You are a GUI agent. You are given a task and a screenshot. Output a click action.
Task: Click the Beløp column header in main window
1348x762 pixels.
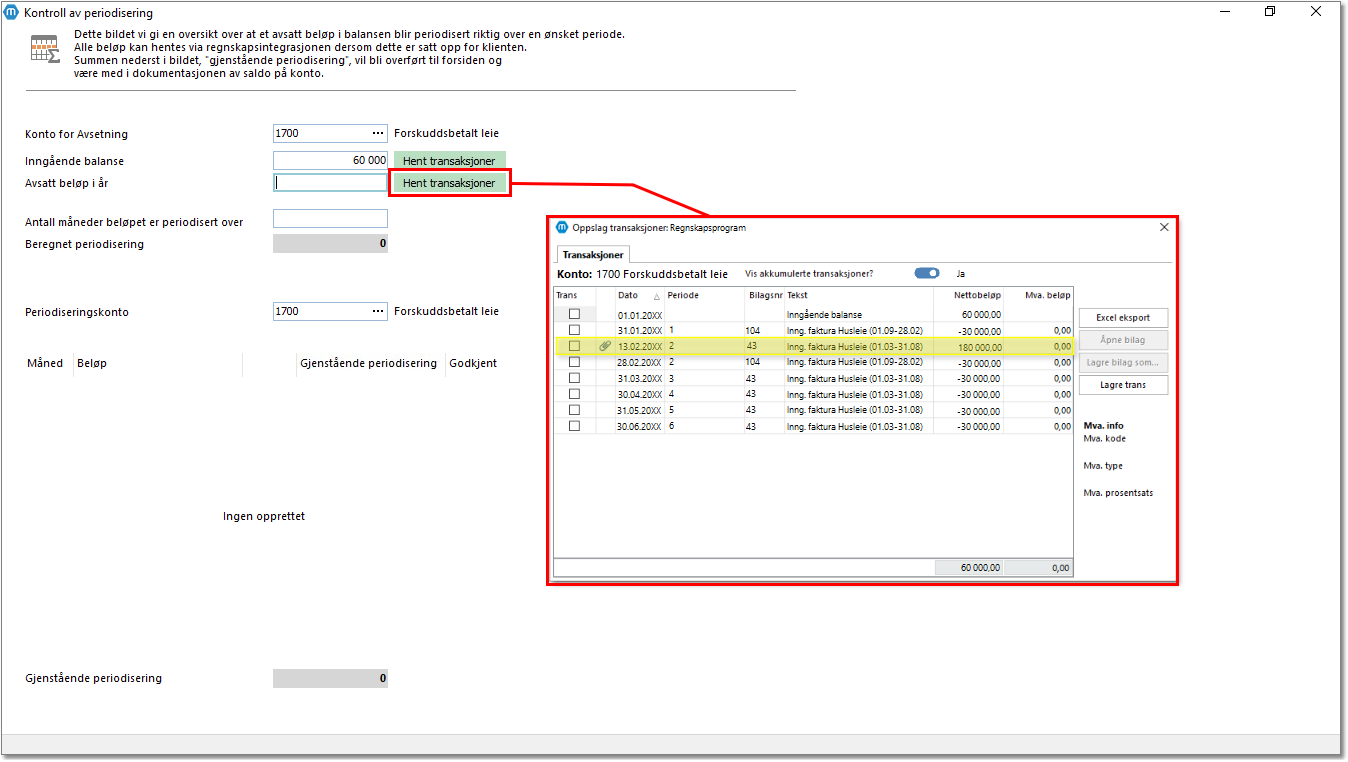click(92, 363)
